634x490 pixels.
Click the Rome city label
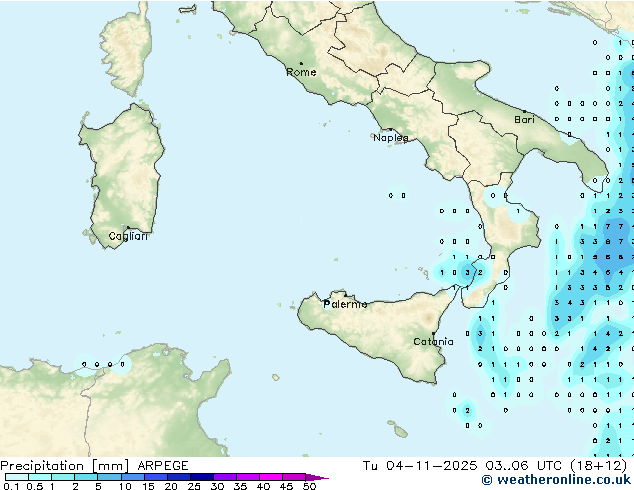301,72
